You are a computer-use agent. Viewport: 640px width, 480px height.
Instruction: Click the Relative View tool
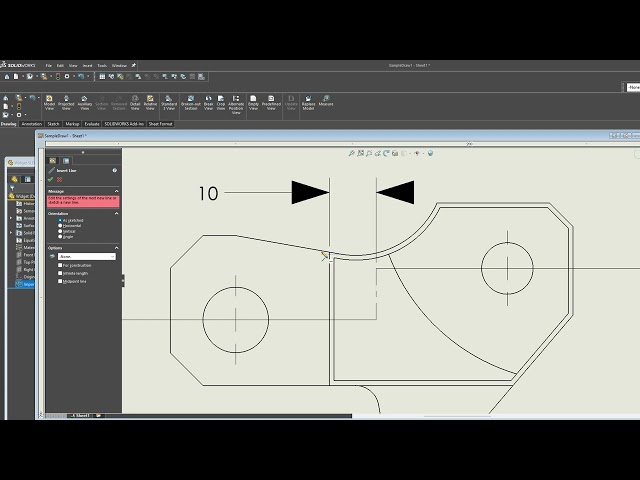[x=150, y=102]
